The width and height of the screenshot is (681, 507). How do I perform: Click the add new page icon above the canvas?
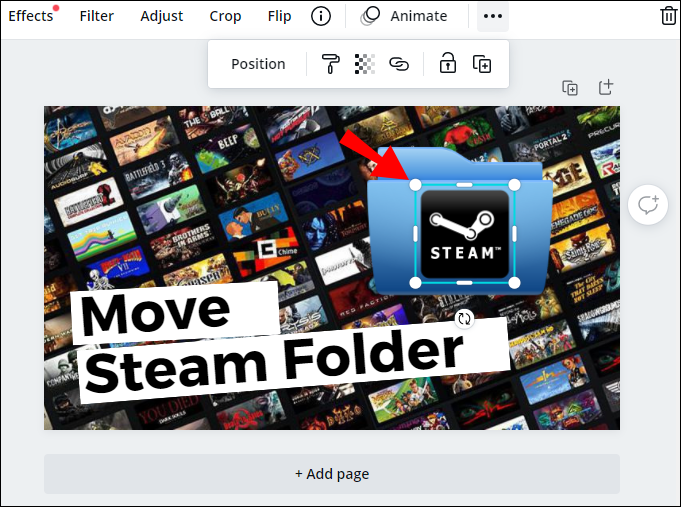coord(605,87)
